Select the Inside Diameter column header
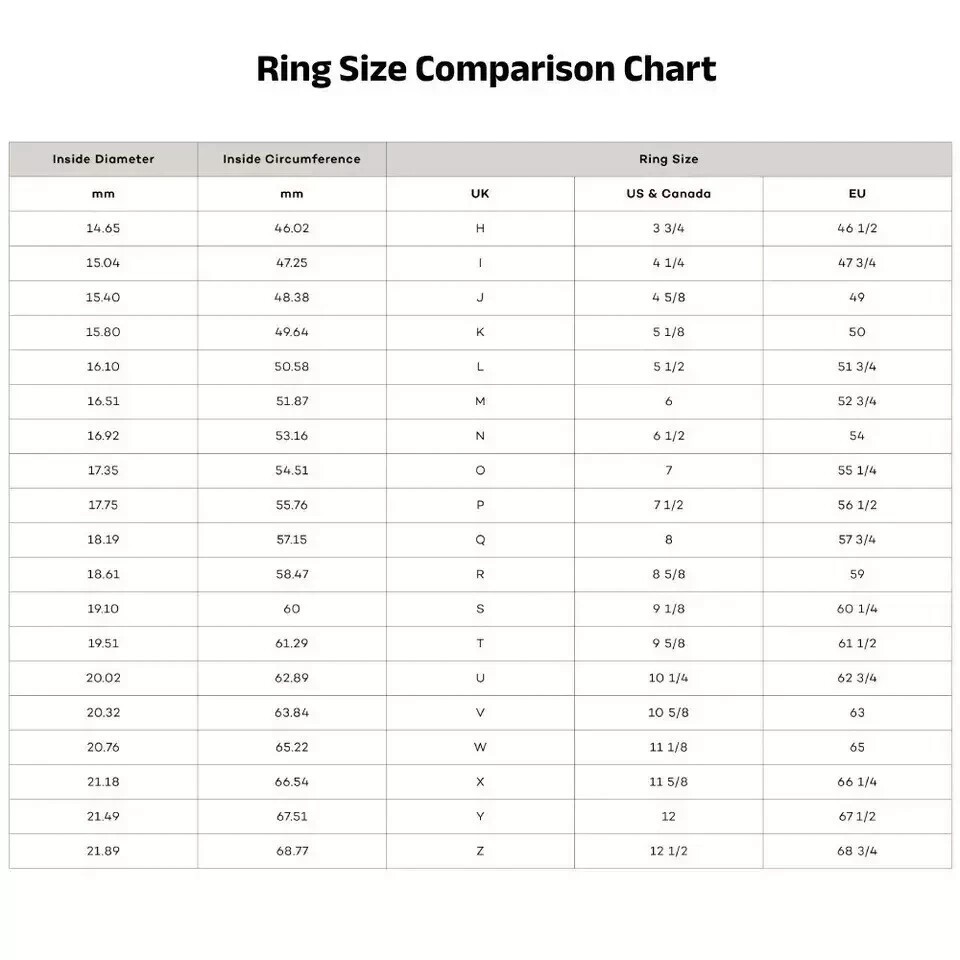The image size is (960, 960). pyautogui.click(x=103, y=159)
